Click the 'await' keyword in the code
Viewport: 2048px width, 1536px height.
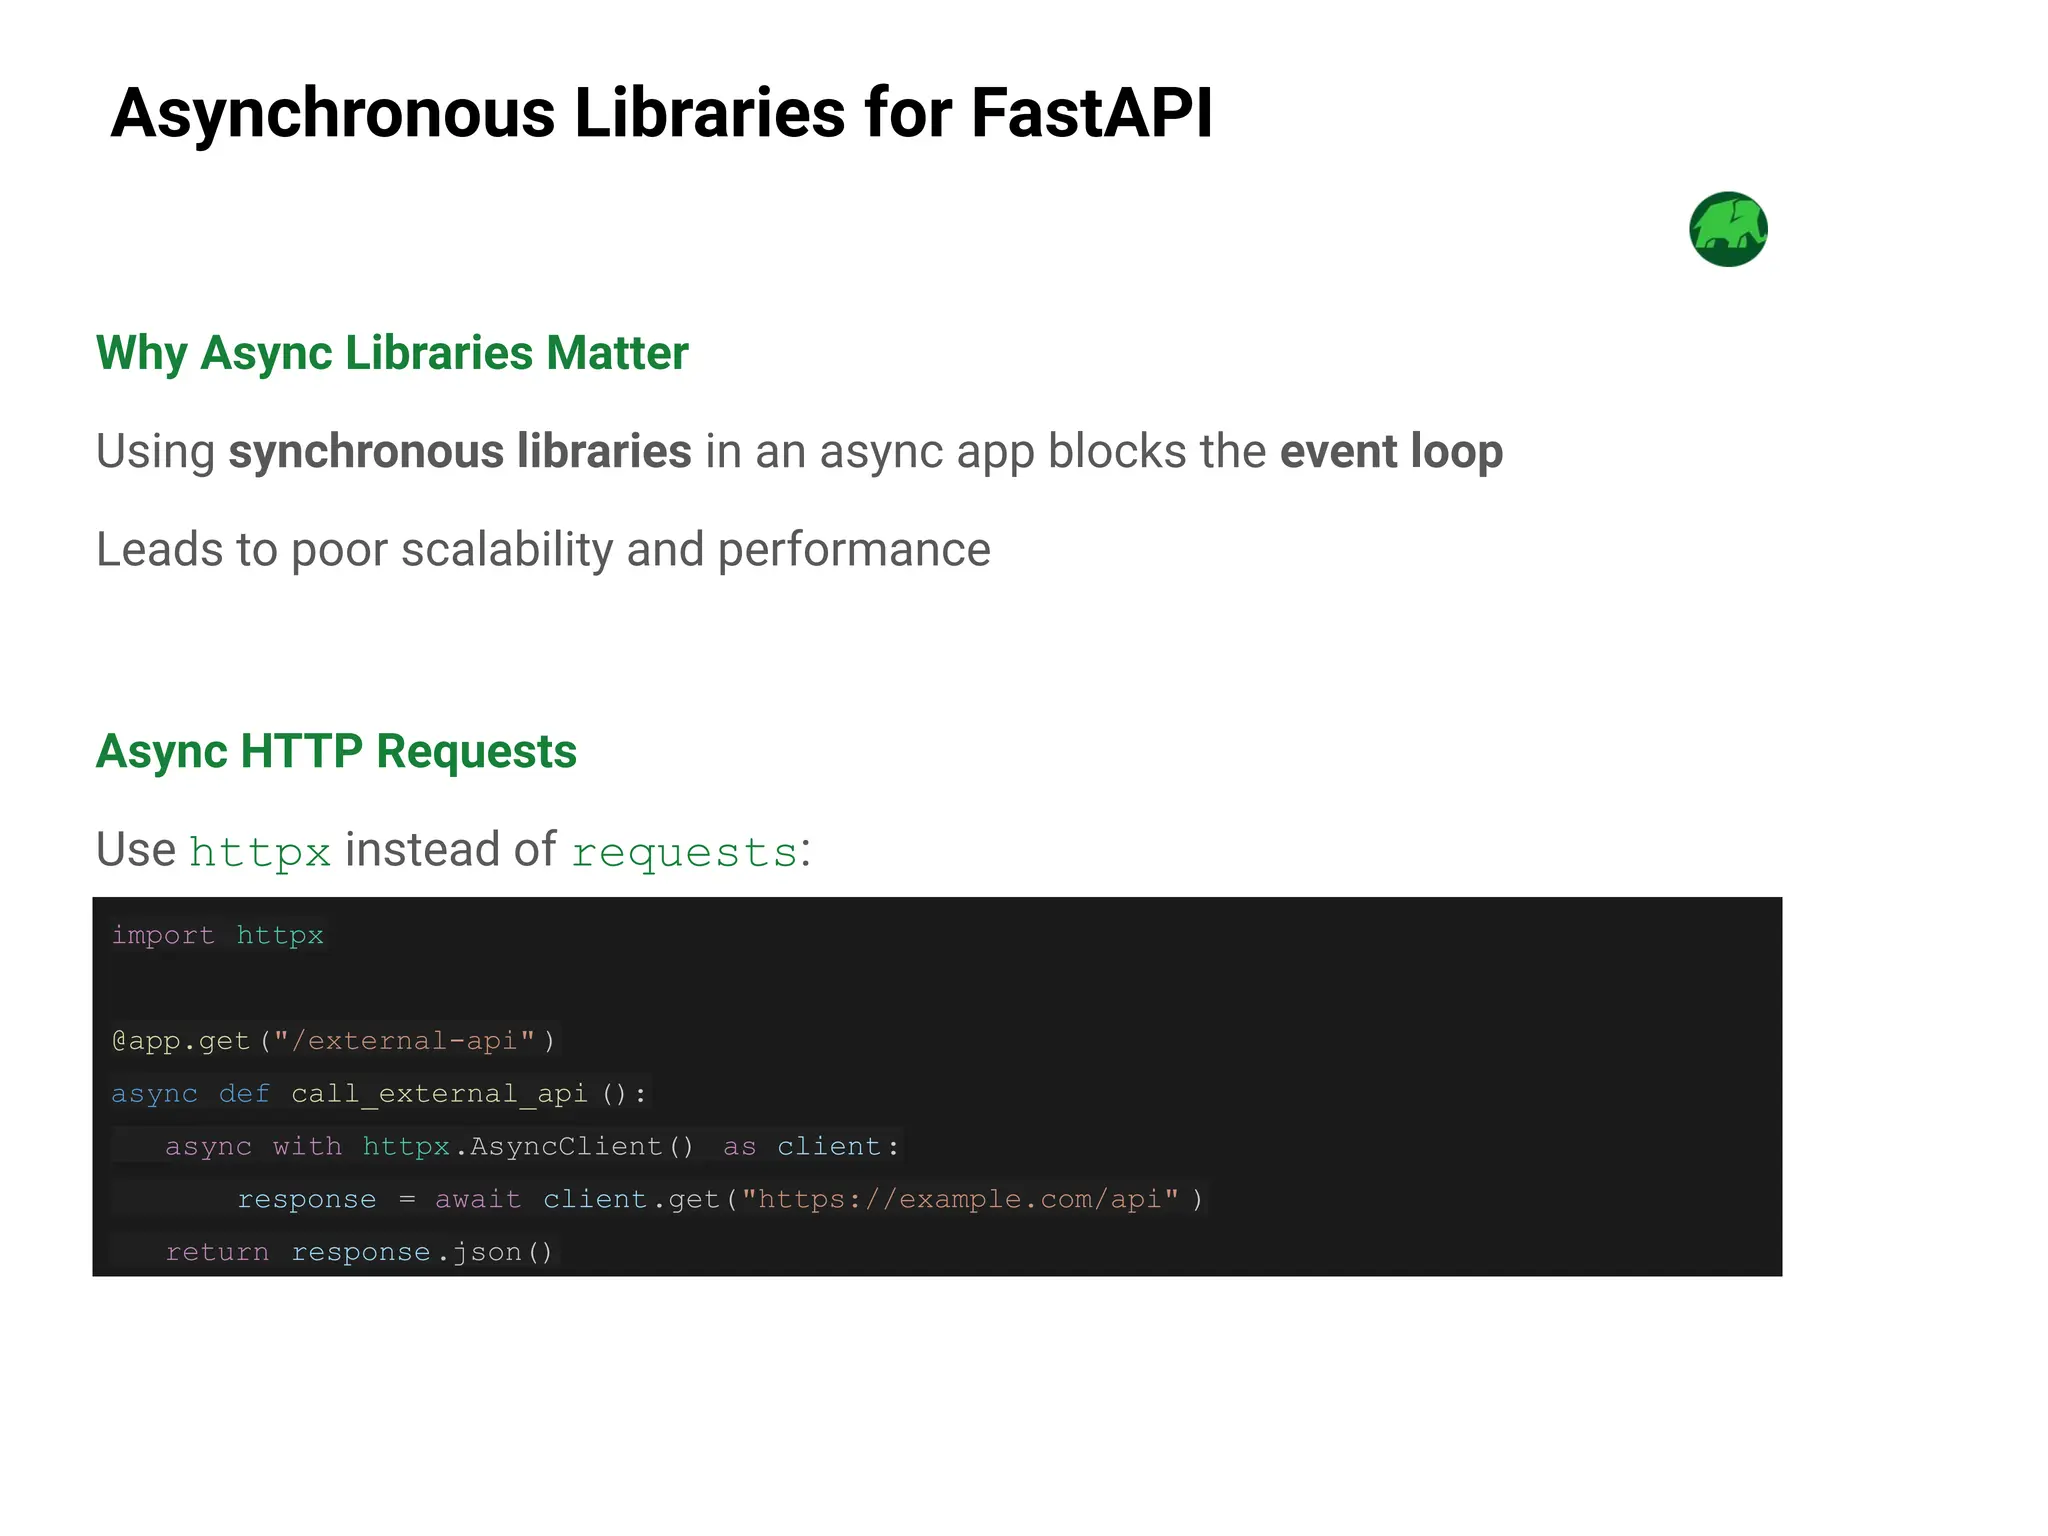(478, 1199)
